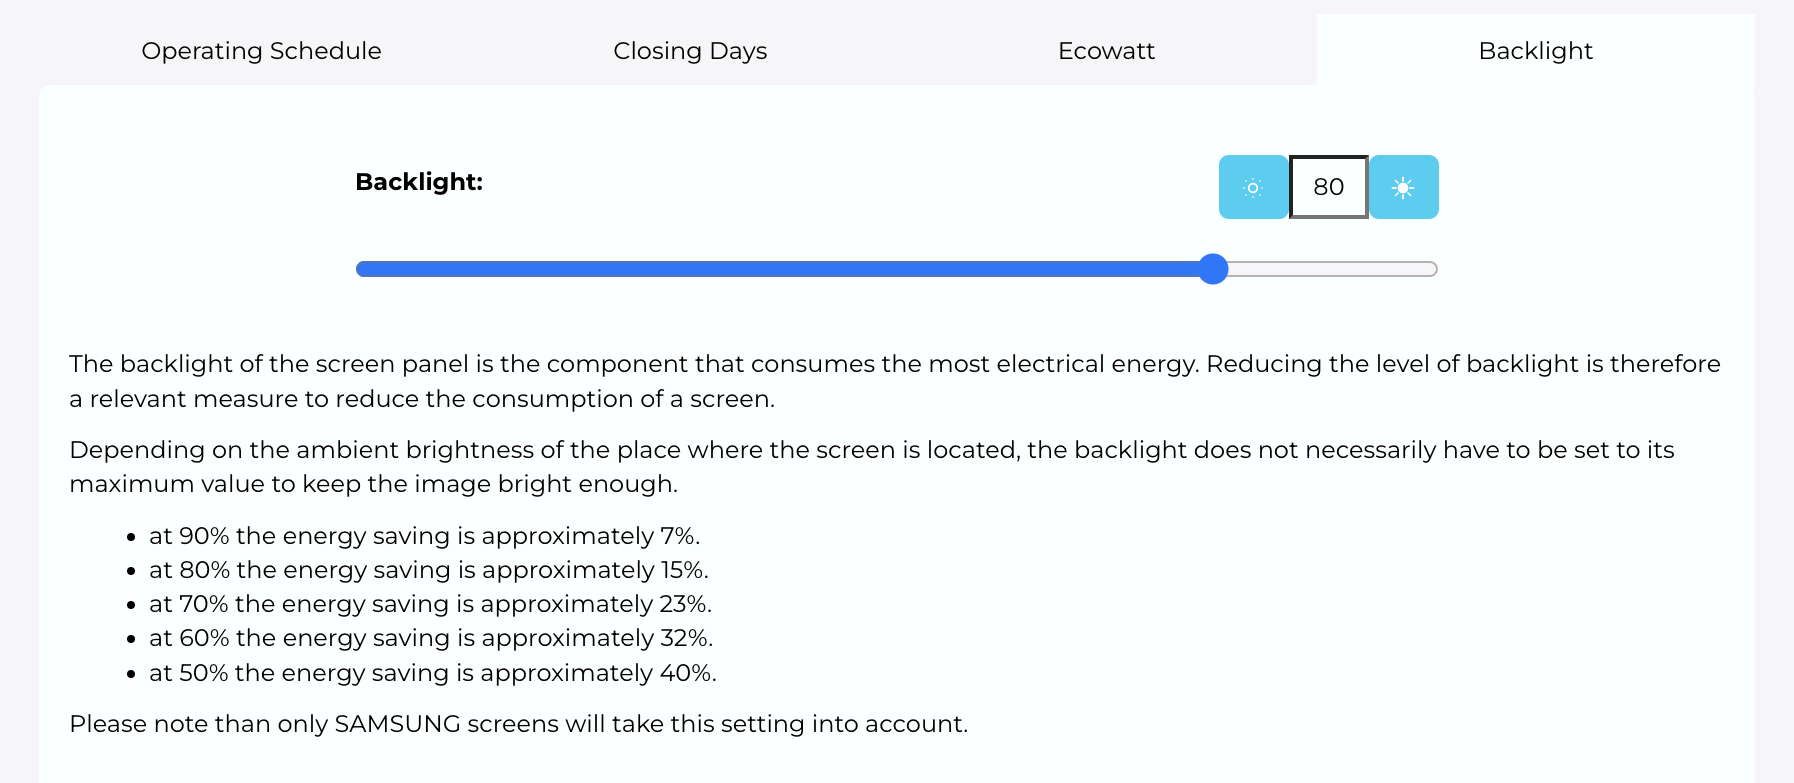Click the "at 50%" energy saving bullet
Screen dimensions: 1794x783
(x=432, y=673)
